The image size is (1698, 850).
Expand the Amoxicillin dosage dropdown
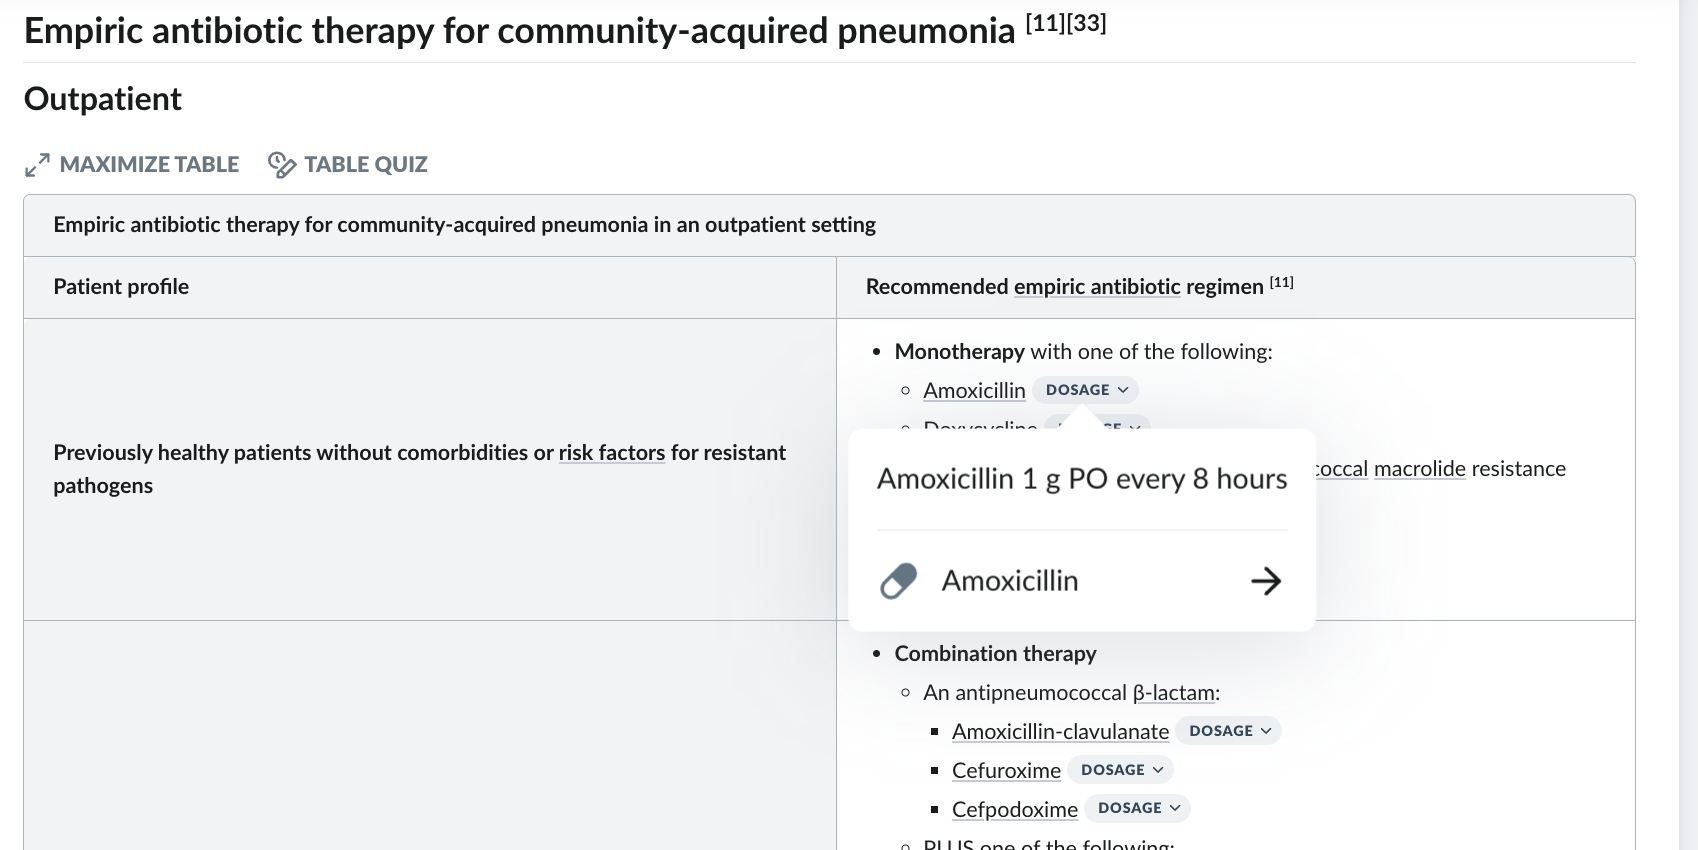(1086, 390)
